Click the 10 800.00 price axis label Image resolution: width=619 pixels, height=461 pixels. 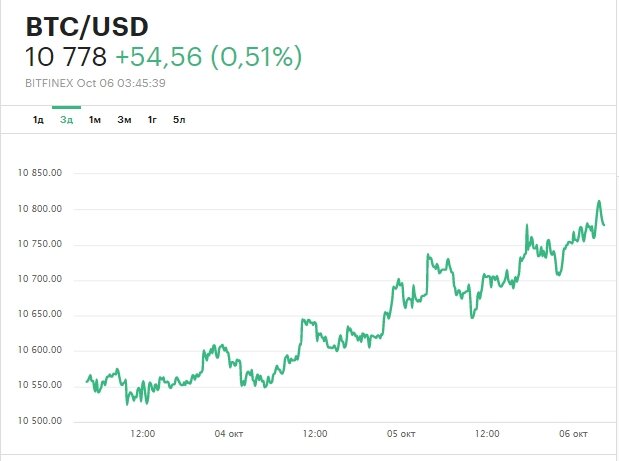[x=41, y=209]
